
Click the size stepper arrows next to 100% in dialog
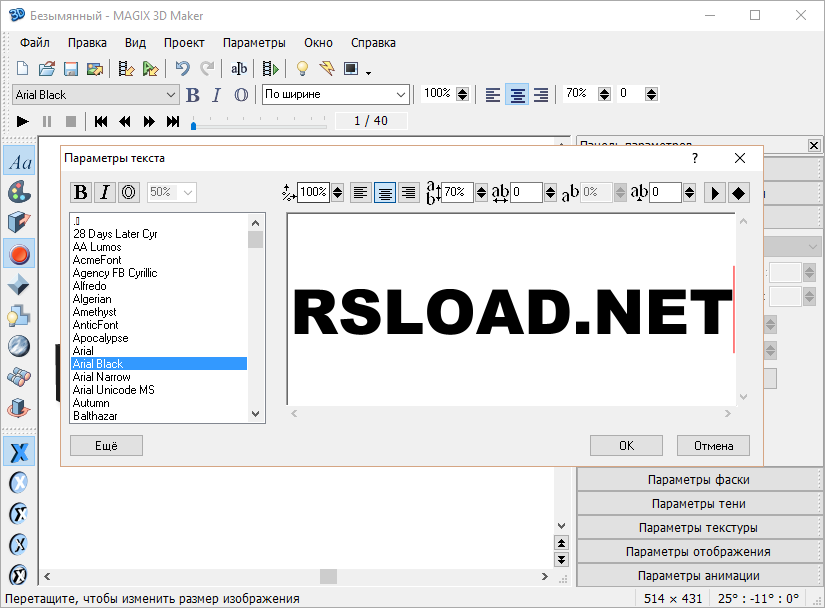point(337,192)
